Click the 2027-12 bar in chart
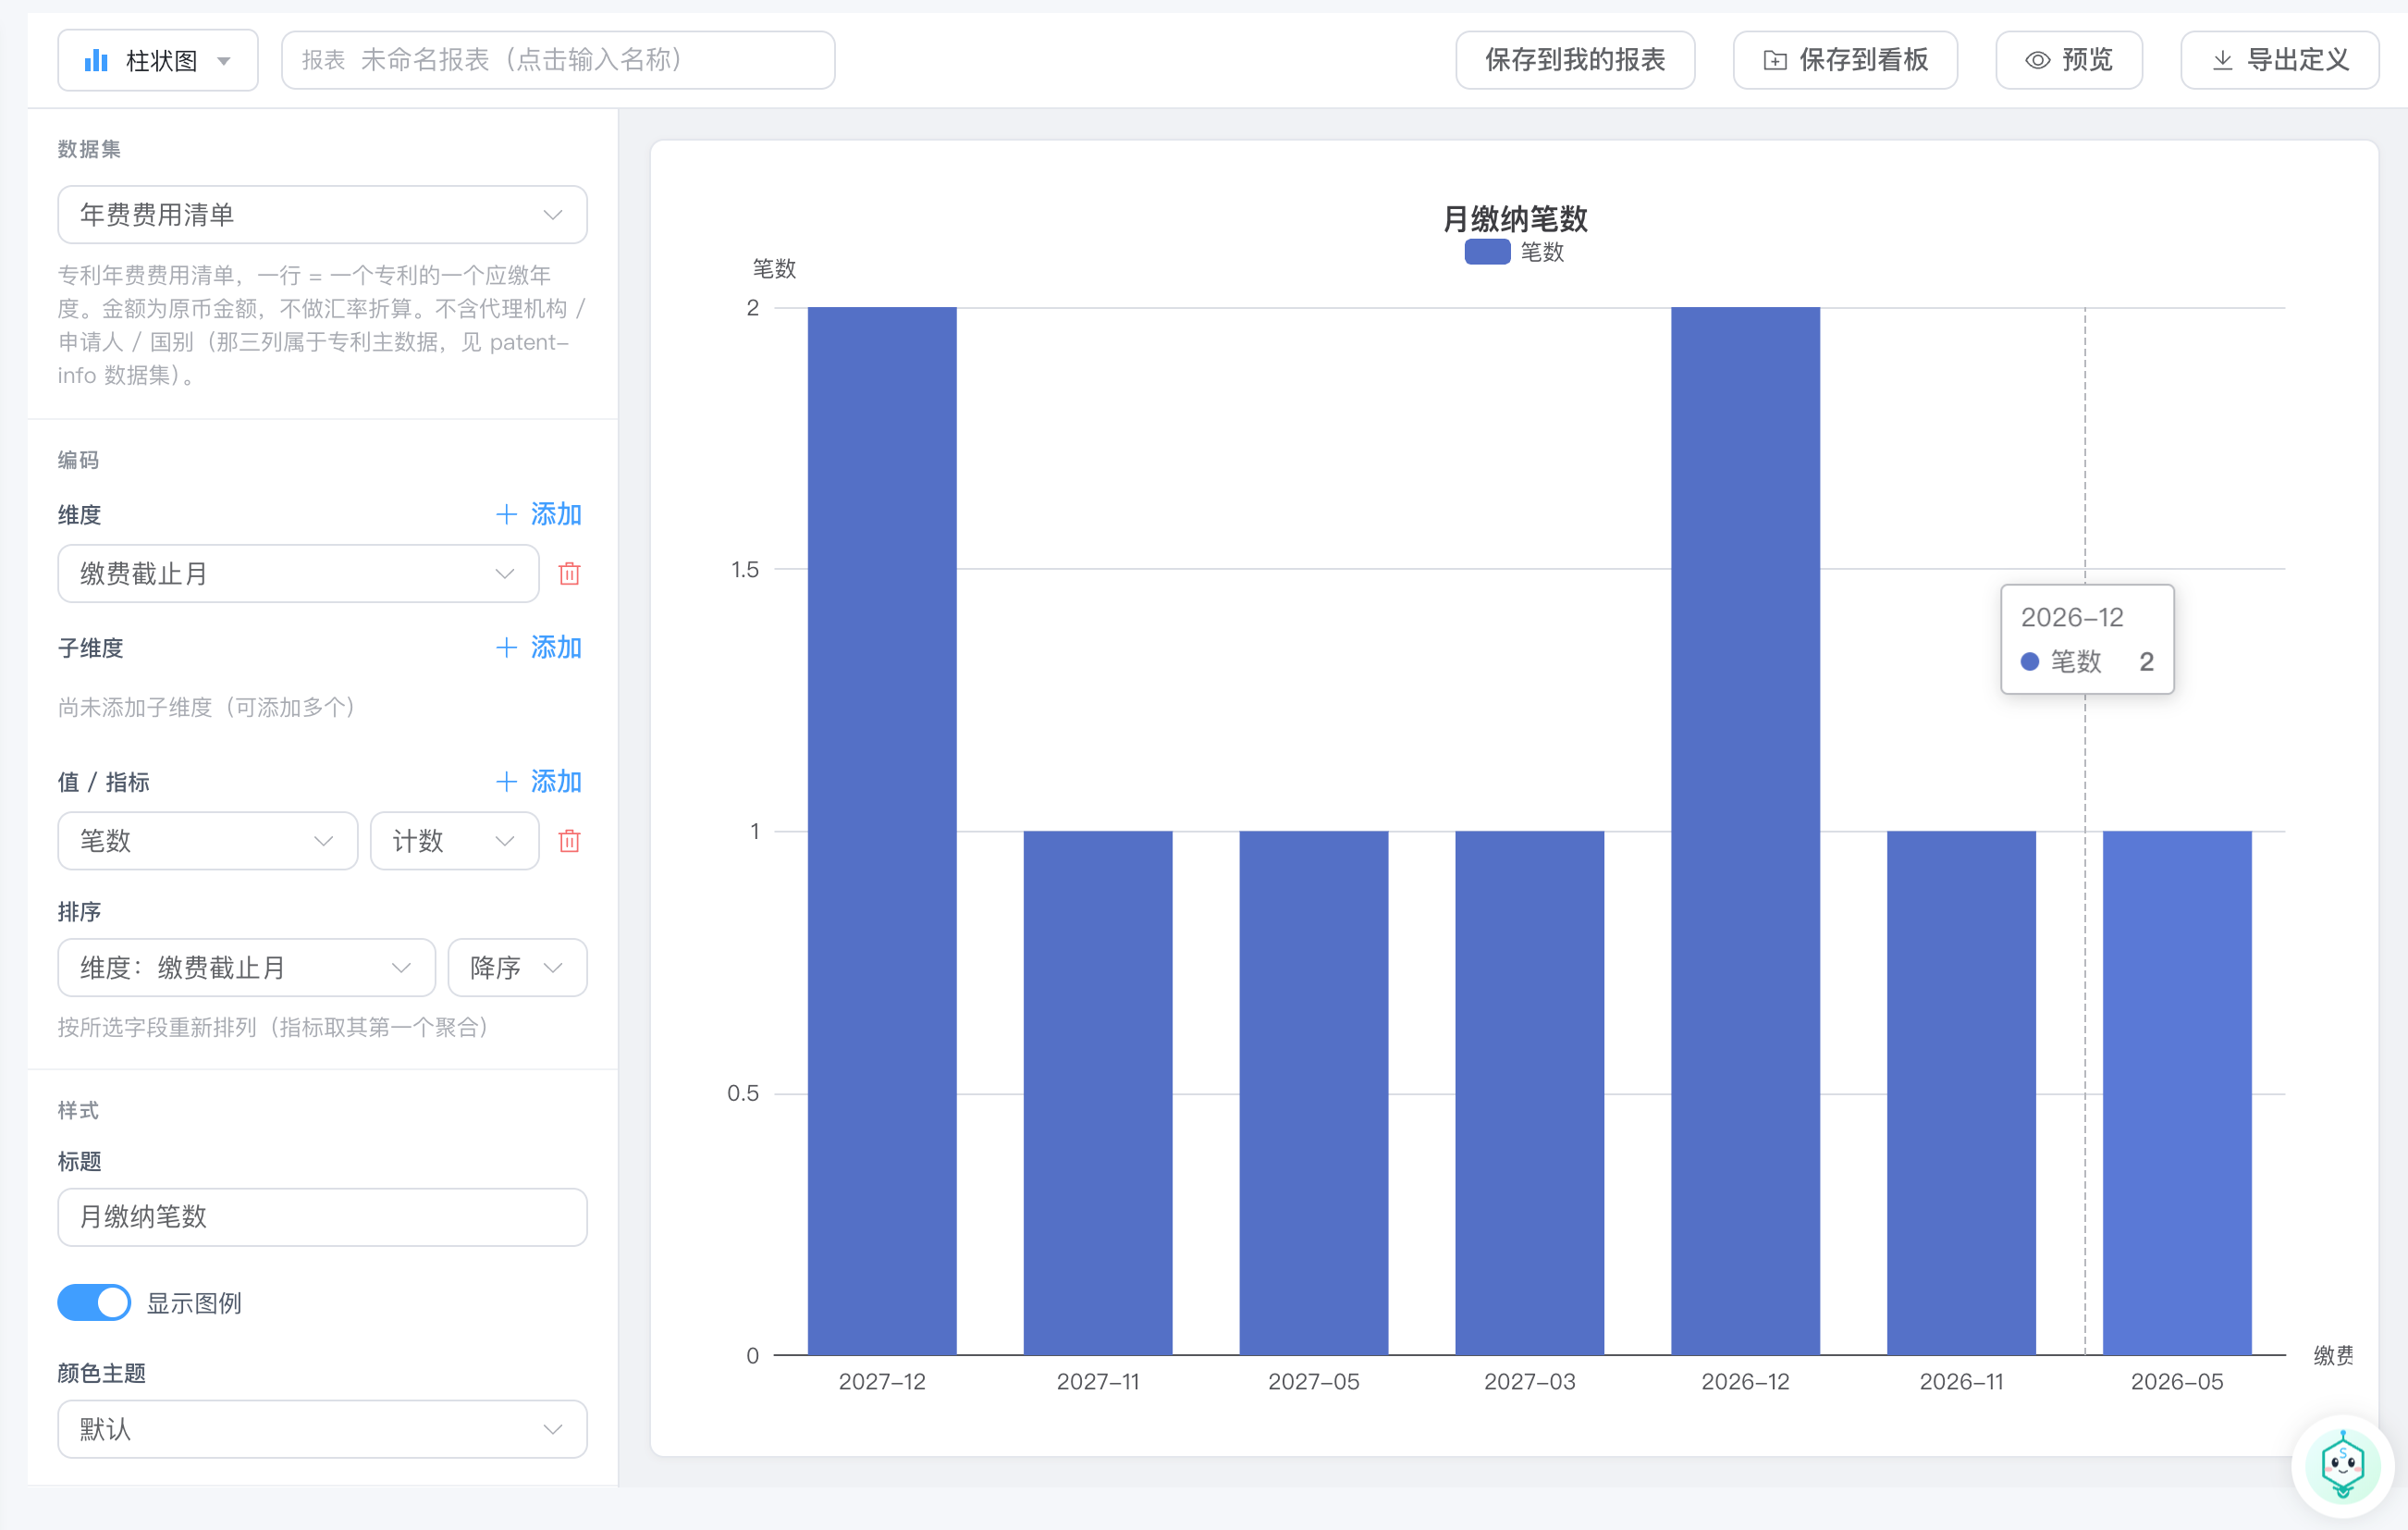The width and height of the screenshot is (2408, 1530). point(882,830)
